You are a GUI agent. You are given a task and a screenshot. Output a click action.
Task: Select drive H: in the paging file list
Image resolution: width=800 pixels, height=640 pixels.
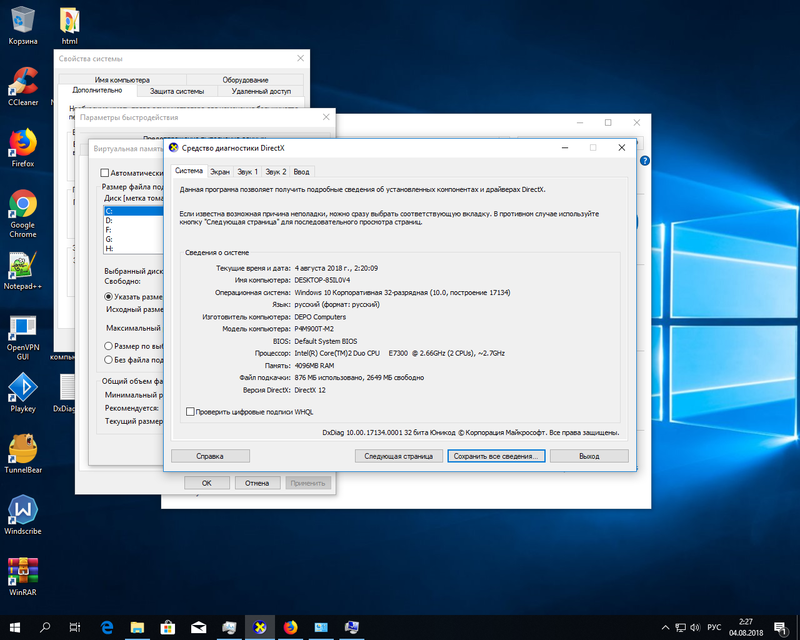coord(134,249)
